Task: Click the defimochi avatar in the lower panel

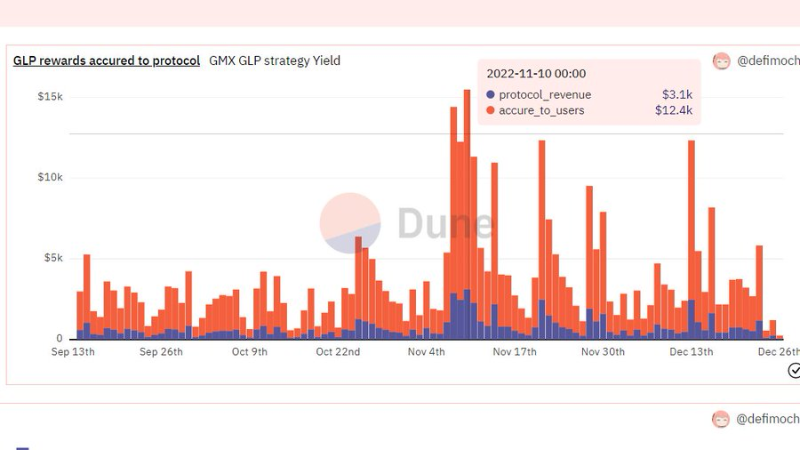Action: 721,419
